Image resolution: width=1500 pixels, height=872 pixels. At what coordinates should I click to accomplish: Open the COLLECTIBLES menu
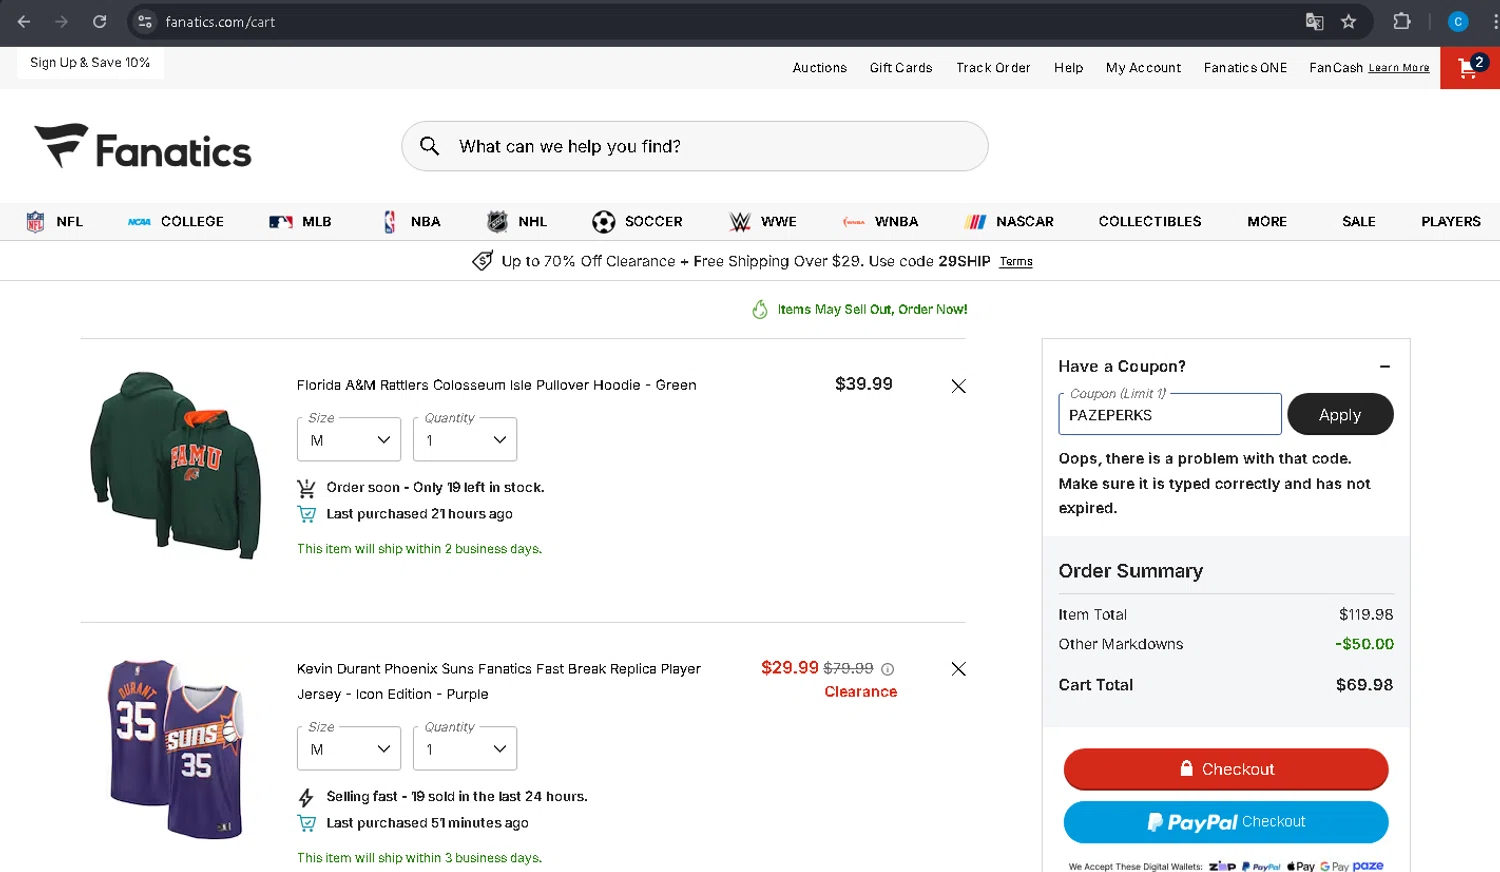pyautogui.click(x=1150, y=222)
